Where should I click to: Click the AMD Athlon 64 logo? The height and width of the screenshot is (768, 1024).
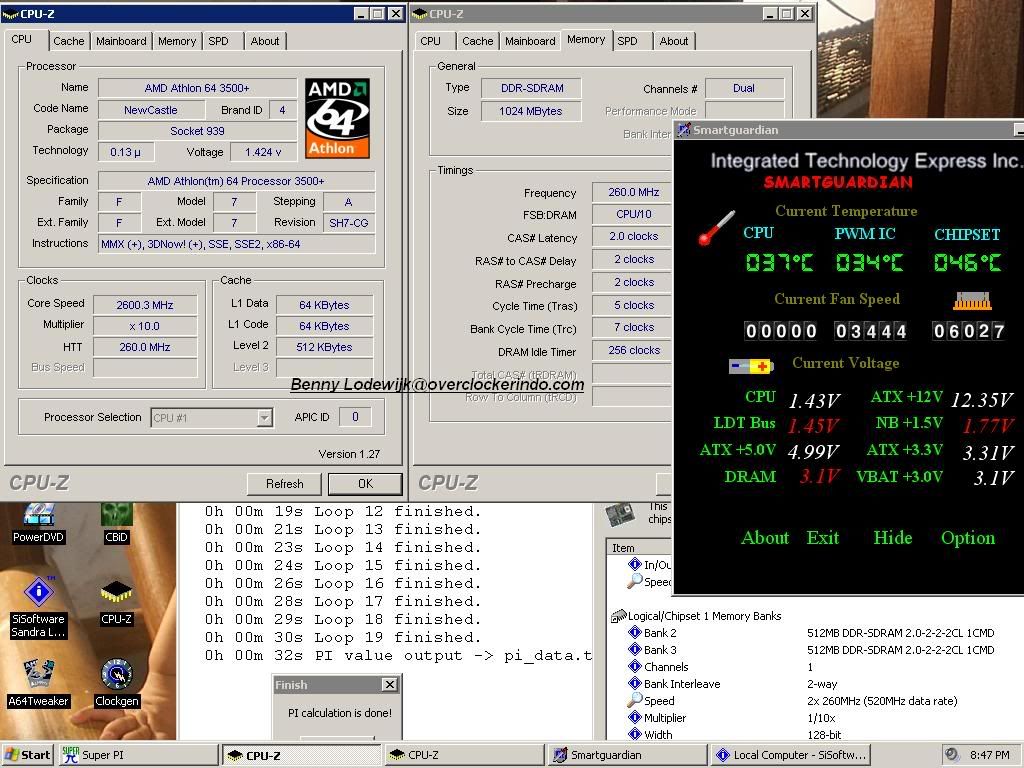[337, 118]
